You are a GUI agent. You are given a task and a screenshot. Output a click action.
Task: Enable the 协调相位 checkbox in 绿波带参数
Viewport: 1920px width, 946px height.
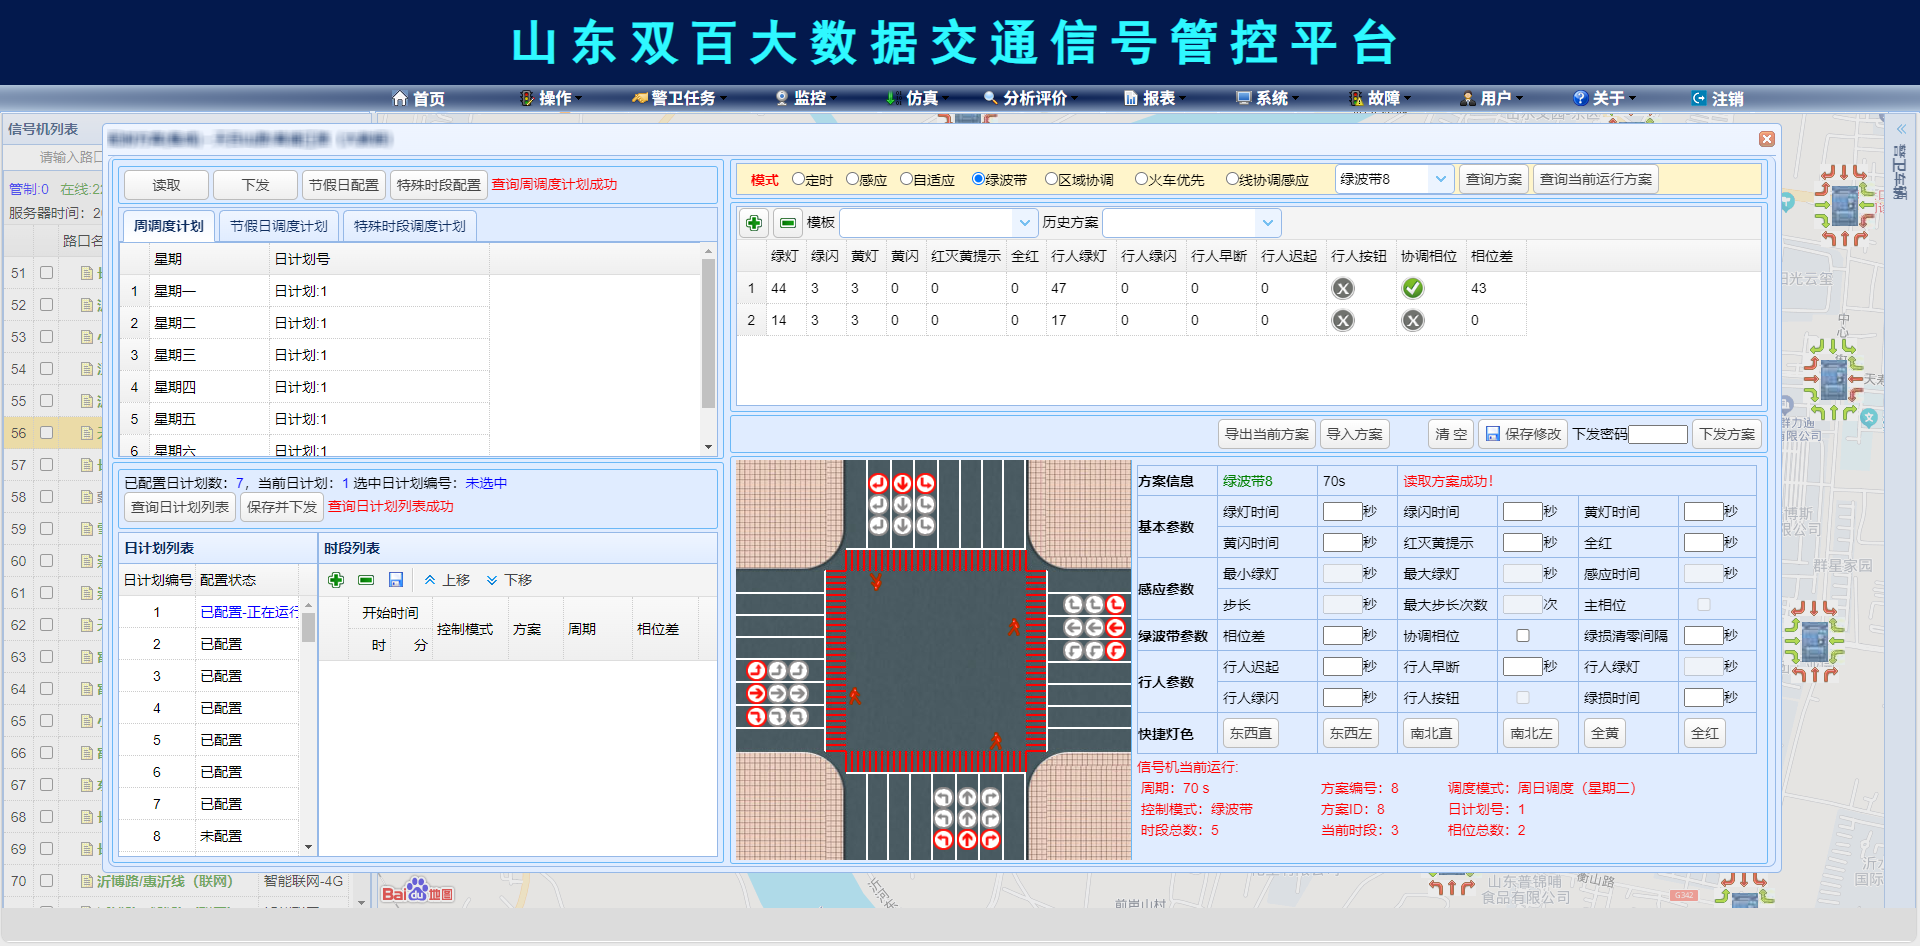pyautogui.click(x=1522, y=636)
